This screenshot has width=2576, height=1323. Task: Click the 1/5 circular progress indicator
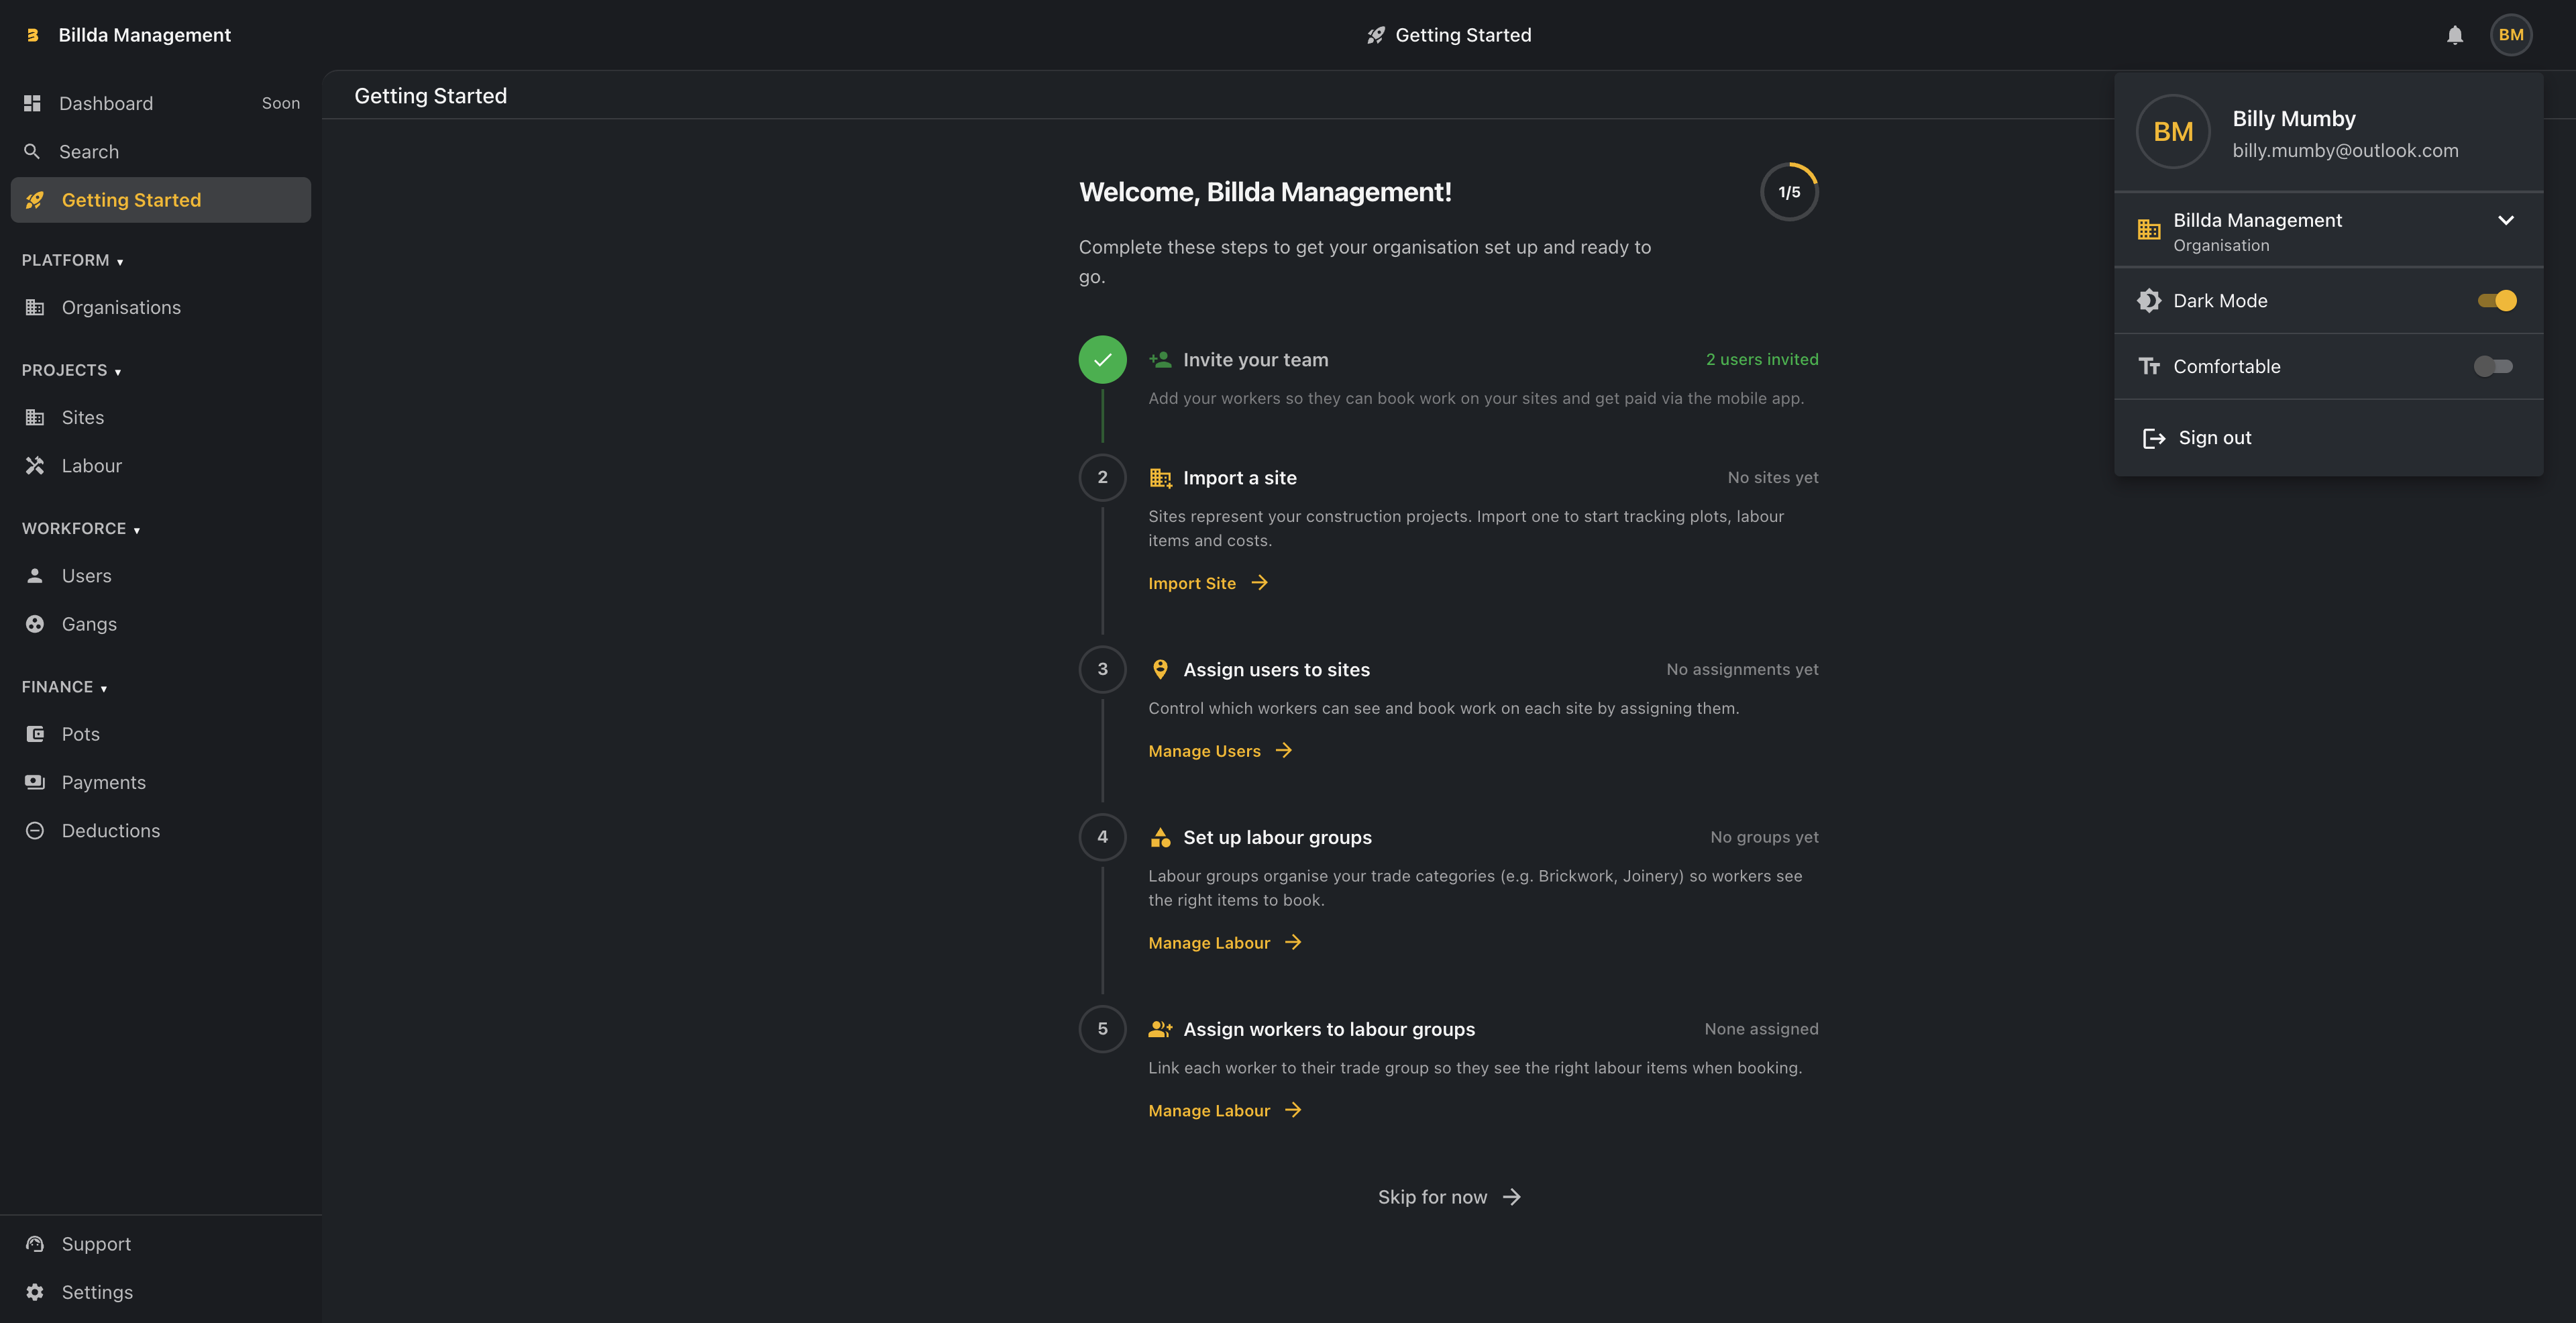tap(1789, 192)
